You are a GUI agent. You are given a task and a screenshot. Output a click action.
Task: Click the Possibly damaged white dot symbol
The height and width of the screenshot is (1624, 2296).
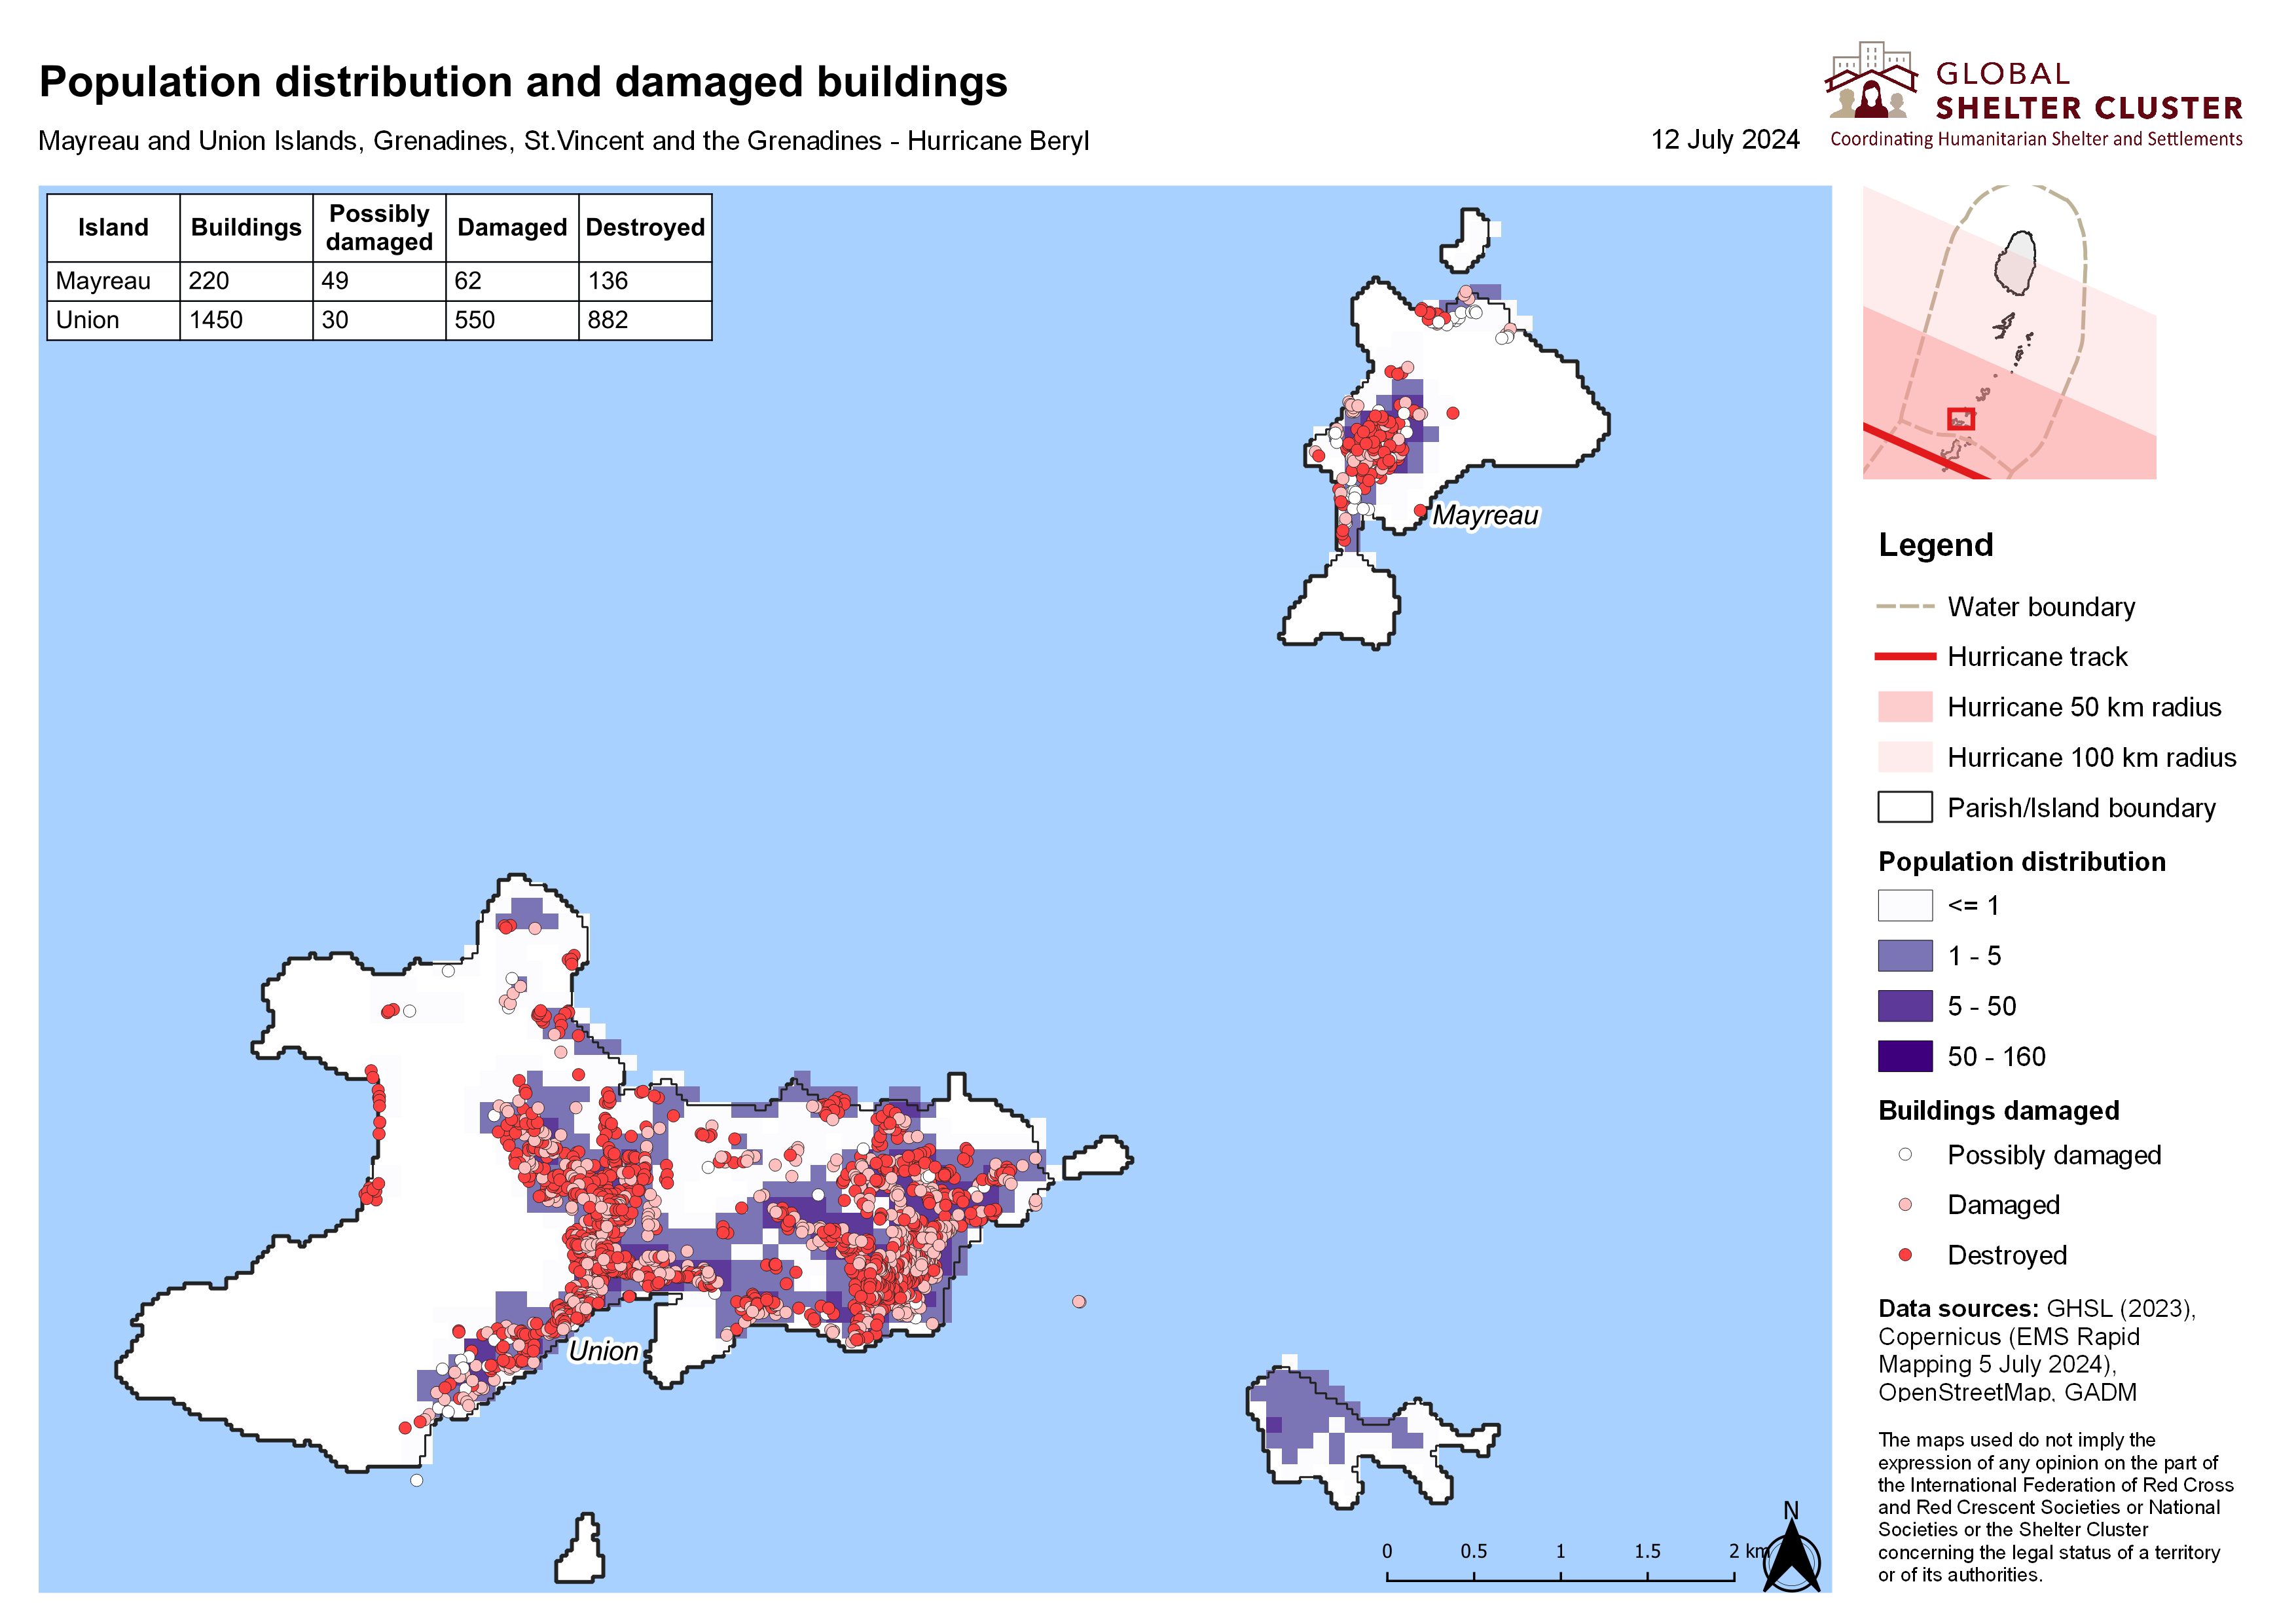1905,1154
